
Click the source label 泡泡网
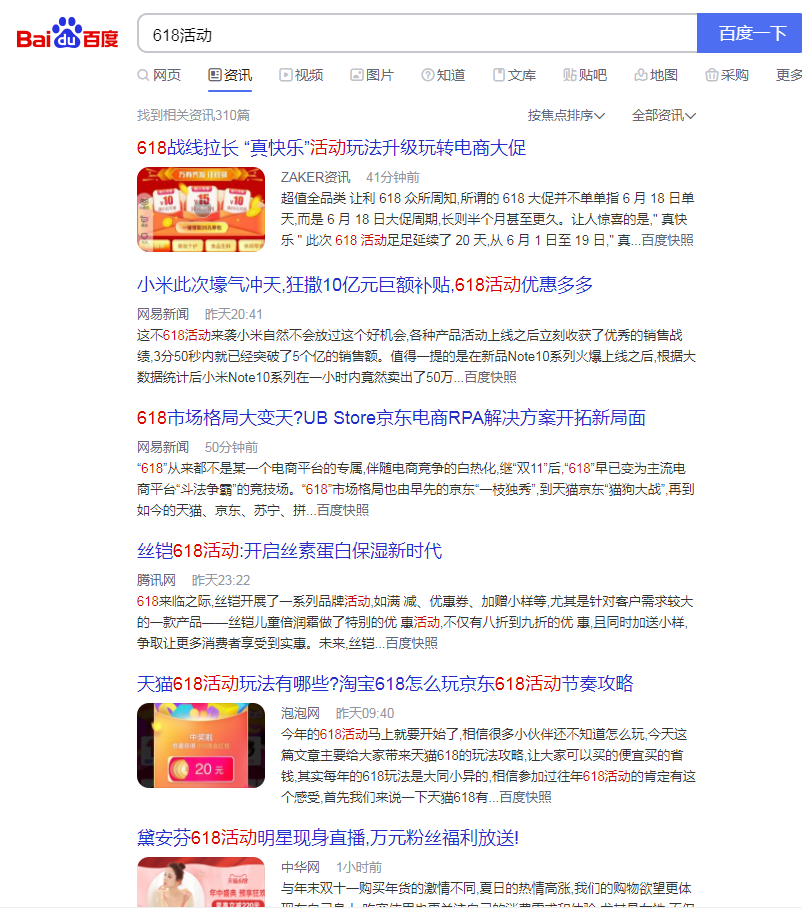pyautogui.click(x=301, y=713)
